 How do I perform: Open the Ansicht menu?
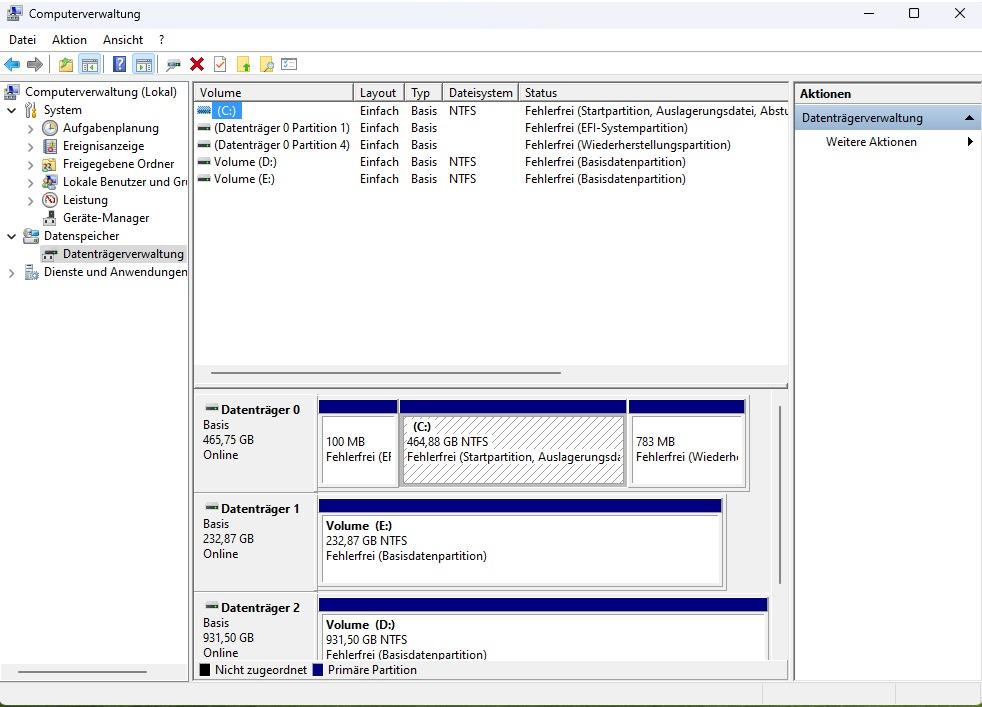(123, 39)
